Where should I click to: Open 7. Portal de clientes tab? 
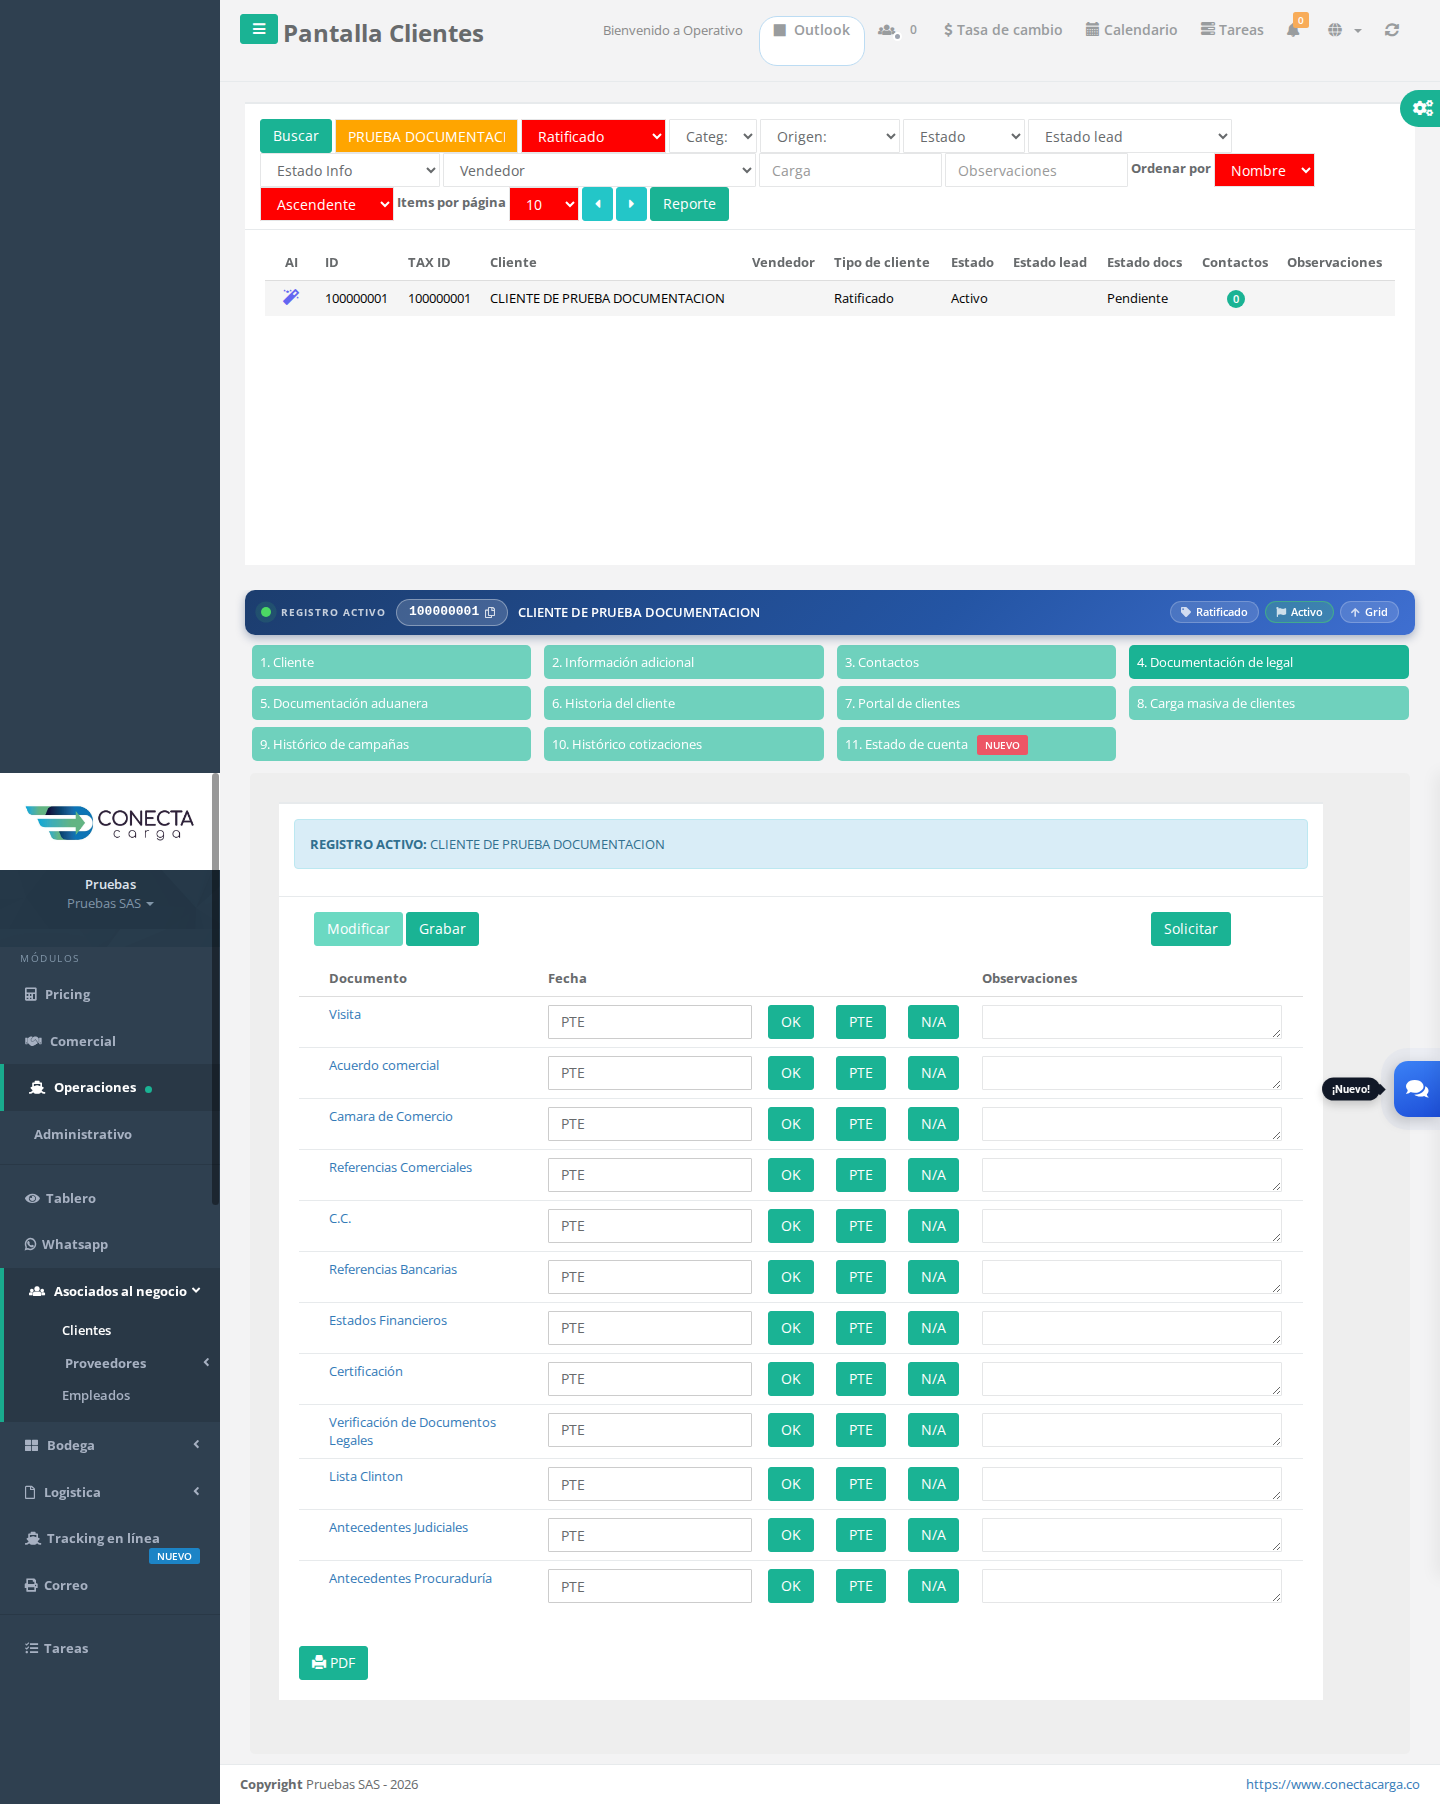pyautogui.click(x=976, y=703)
